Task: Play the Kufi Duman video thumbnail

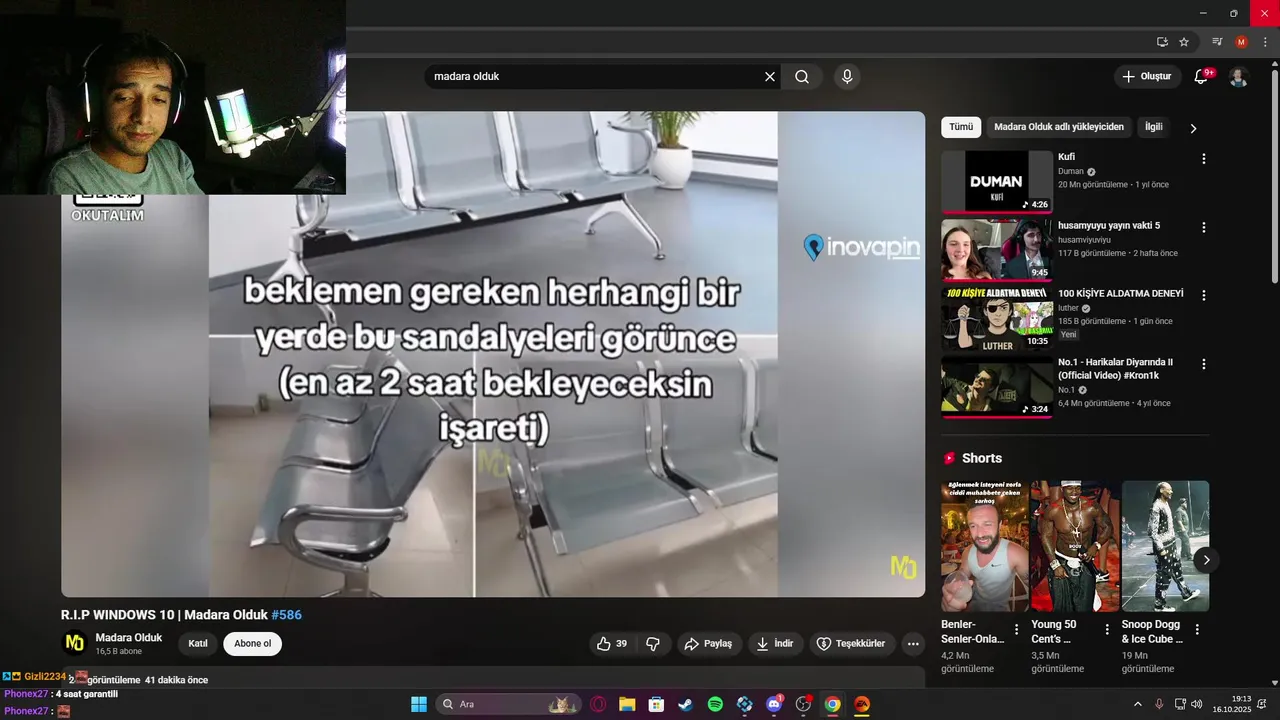Action: 997,182
